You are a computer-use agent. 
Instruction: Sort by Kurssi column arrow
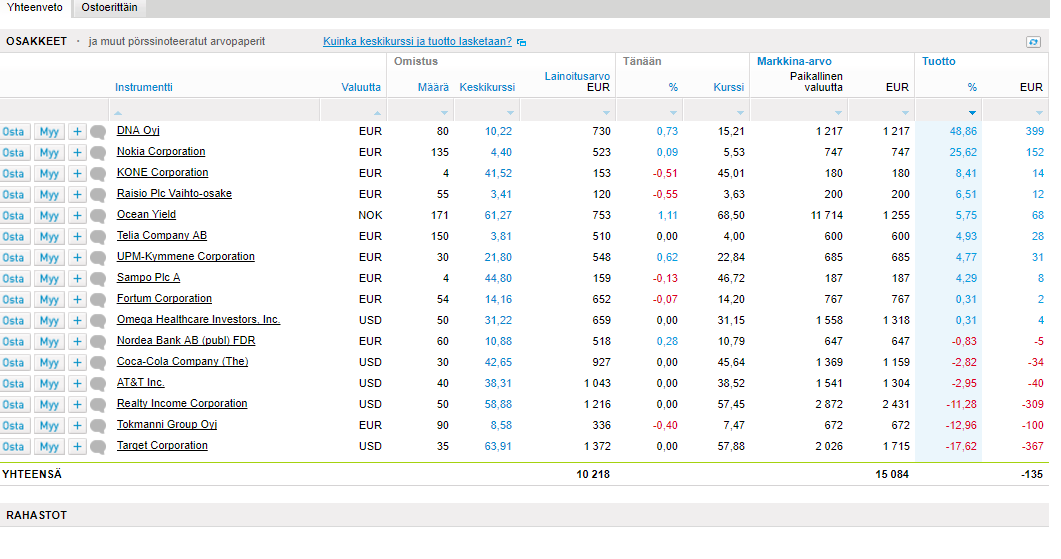coord(740,113)
